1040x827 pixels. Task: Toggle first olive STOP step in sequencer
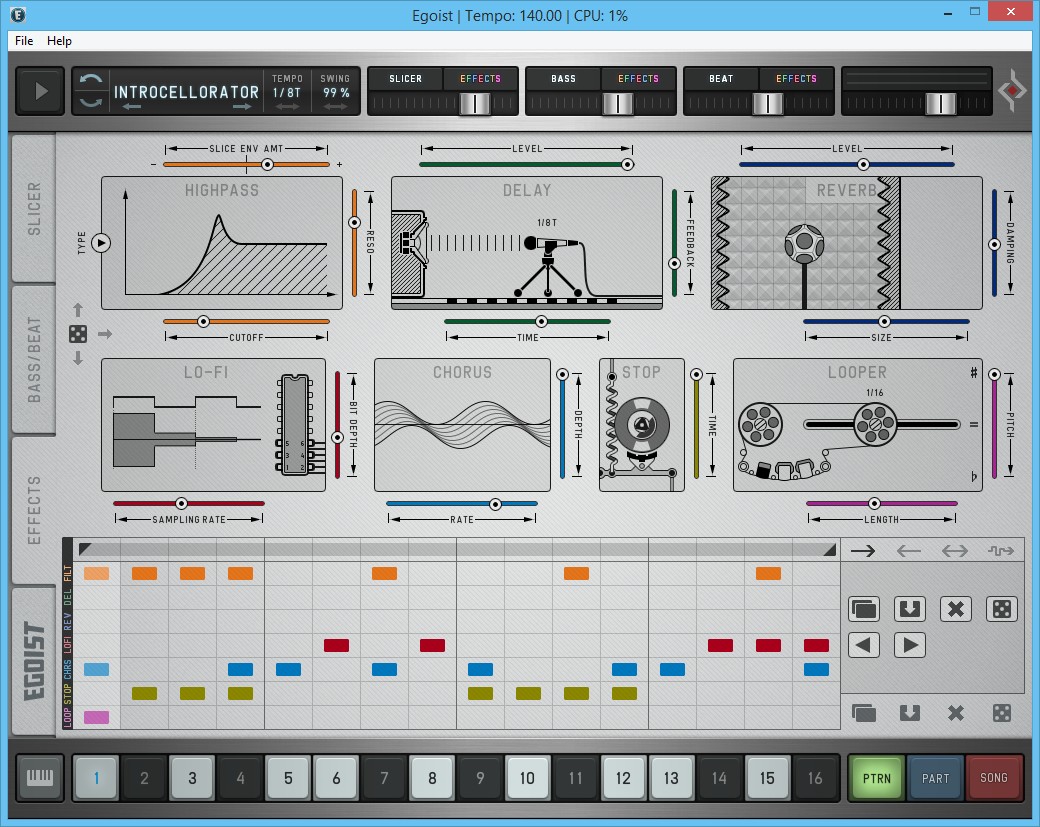[x=144, y=693]
